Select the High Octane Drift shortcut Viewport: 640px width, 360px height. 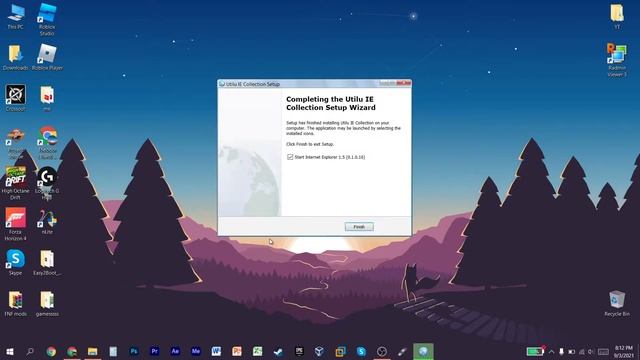tap(16, 183)
